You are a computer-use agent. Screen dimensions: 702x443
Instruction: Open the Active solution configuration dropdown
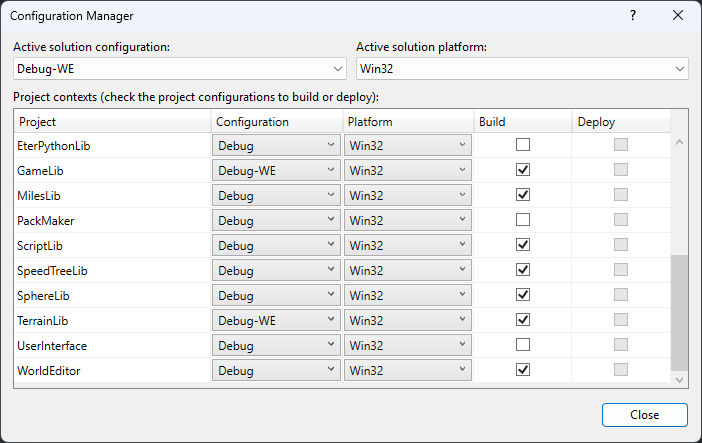click(x=180, y=69)
